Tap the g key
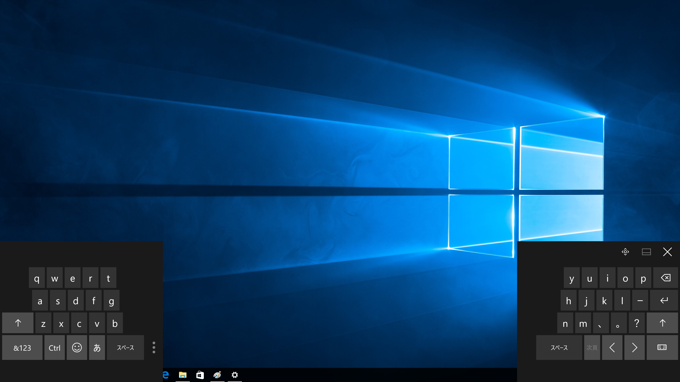This screenshot has height=382, width=680. click(x=111, y=300)
